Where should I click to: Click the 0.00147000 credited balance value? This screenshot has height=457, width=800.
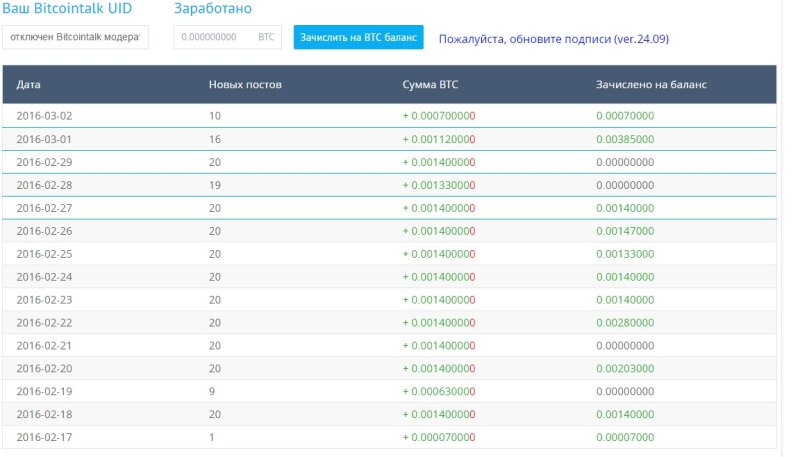tap(625, 231)
